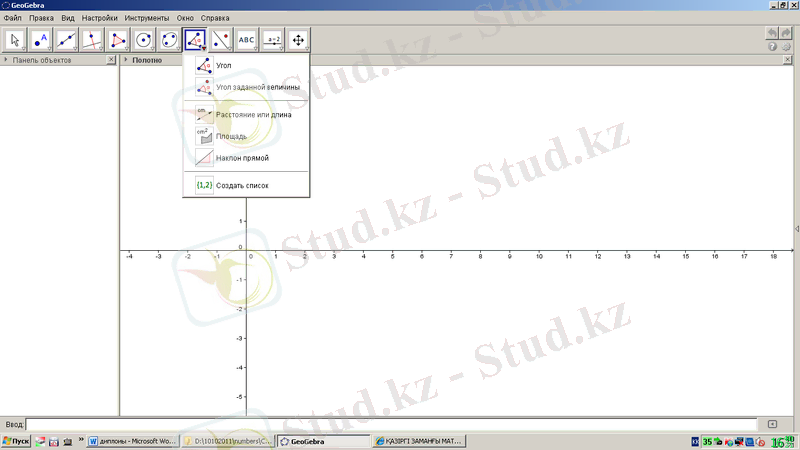Click the system tray clock
Image resolution: width=800 pixels, height=450 pixels.
tap(783, 442)
